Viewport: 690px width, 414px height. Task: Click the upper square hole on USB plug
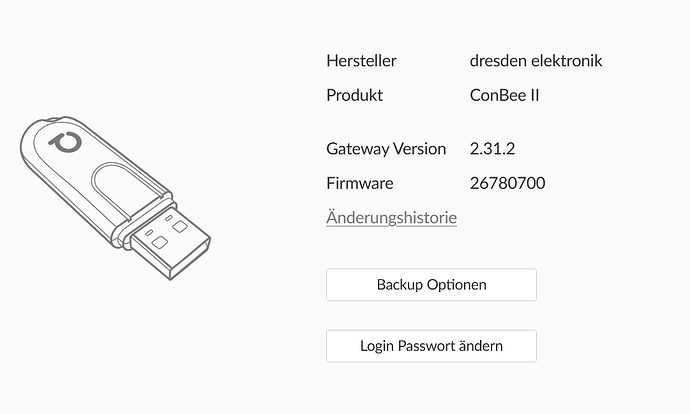[181, 227]
